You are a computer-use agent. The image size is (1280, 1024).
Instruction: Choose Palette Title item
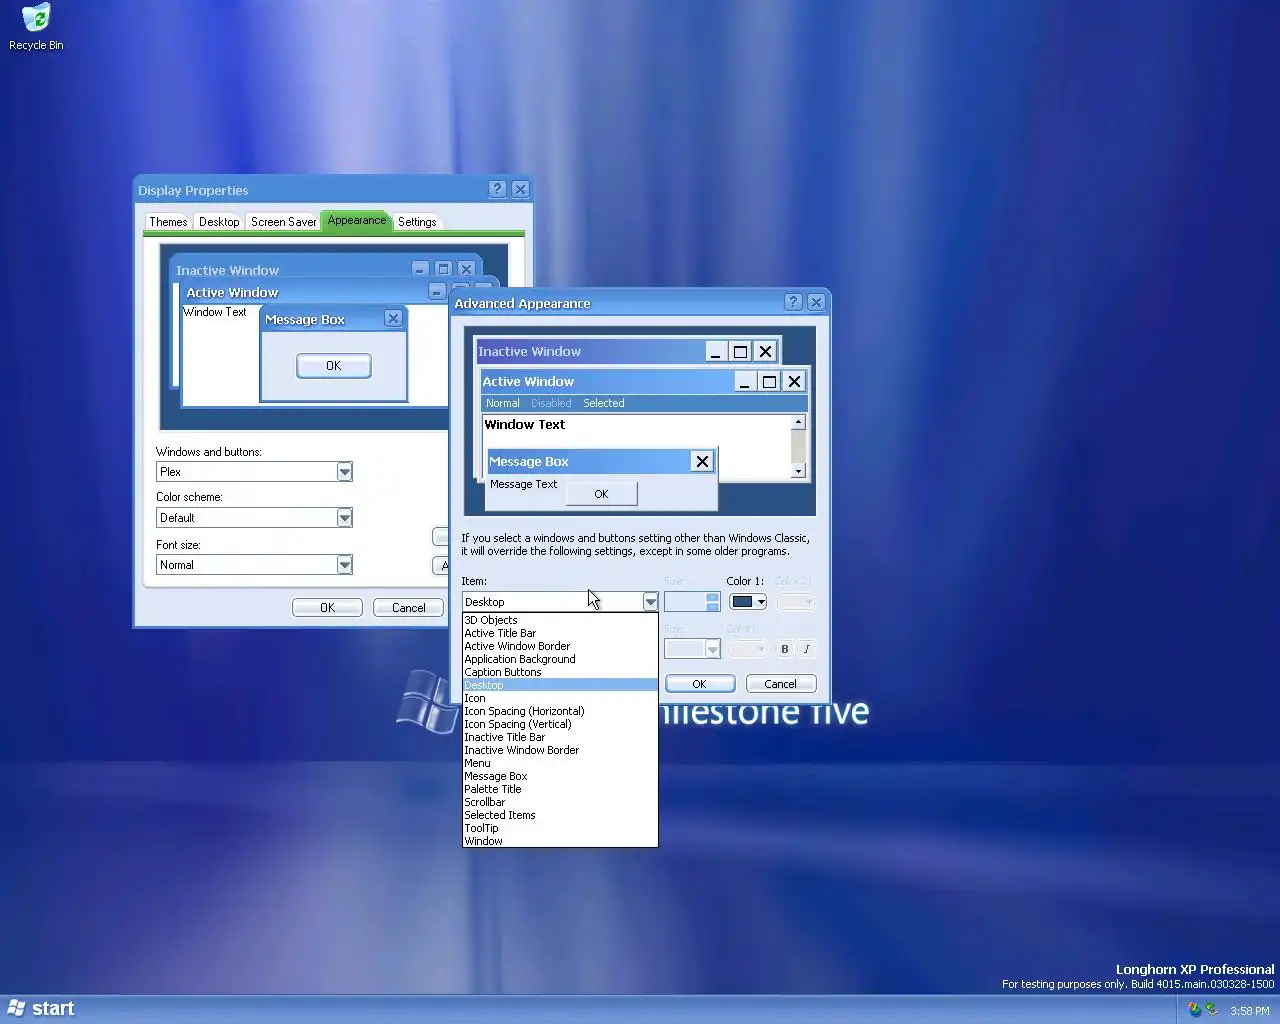point(560,789)
